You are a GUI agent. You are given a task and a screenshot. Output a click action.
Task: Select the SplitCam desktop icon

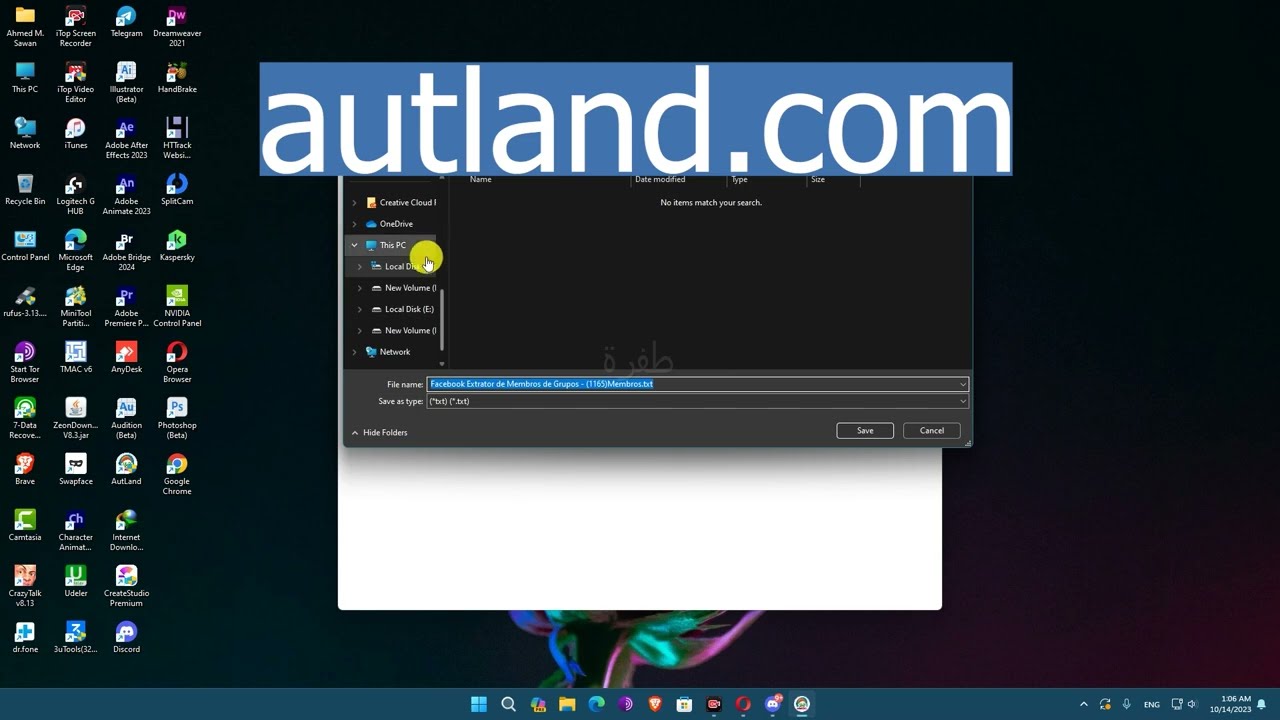tap(177, 190)
